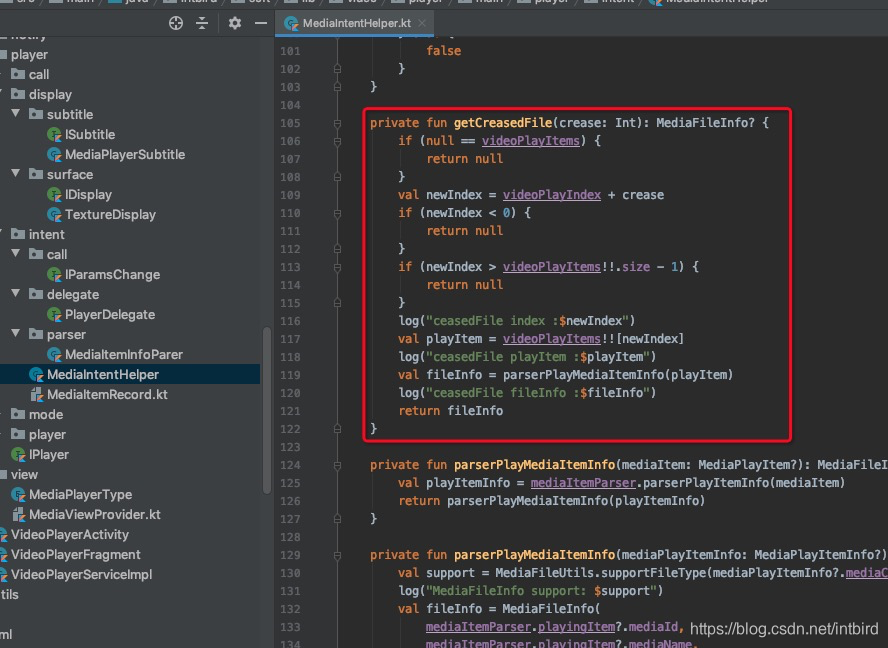The height and width of the screenshot is (648, 888).
Task: Fold parserPlayMediaItemInfo function at line 129
Action: 338,555
